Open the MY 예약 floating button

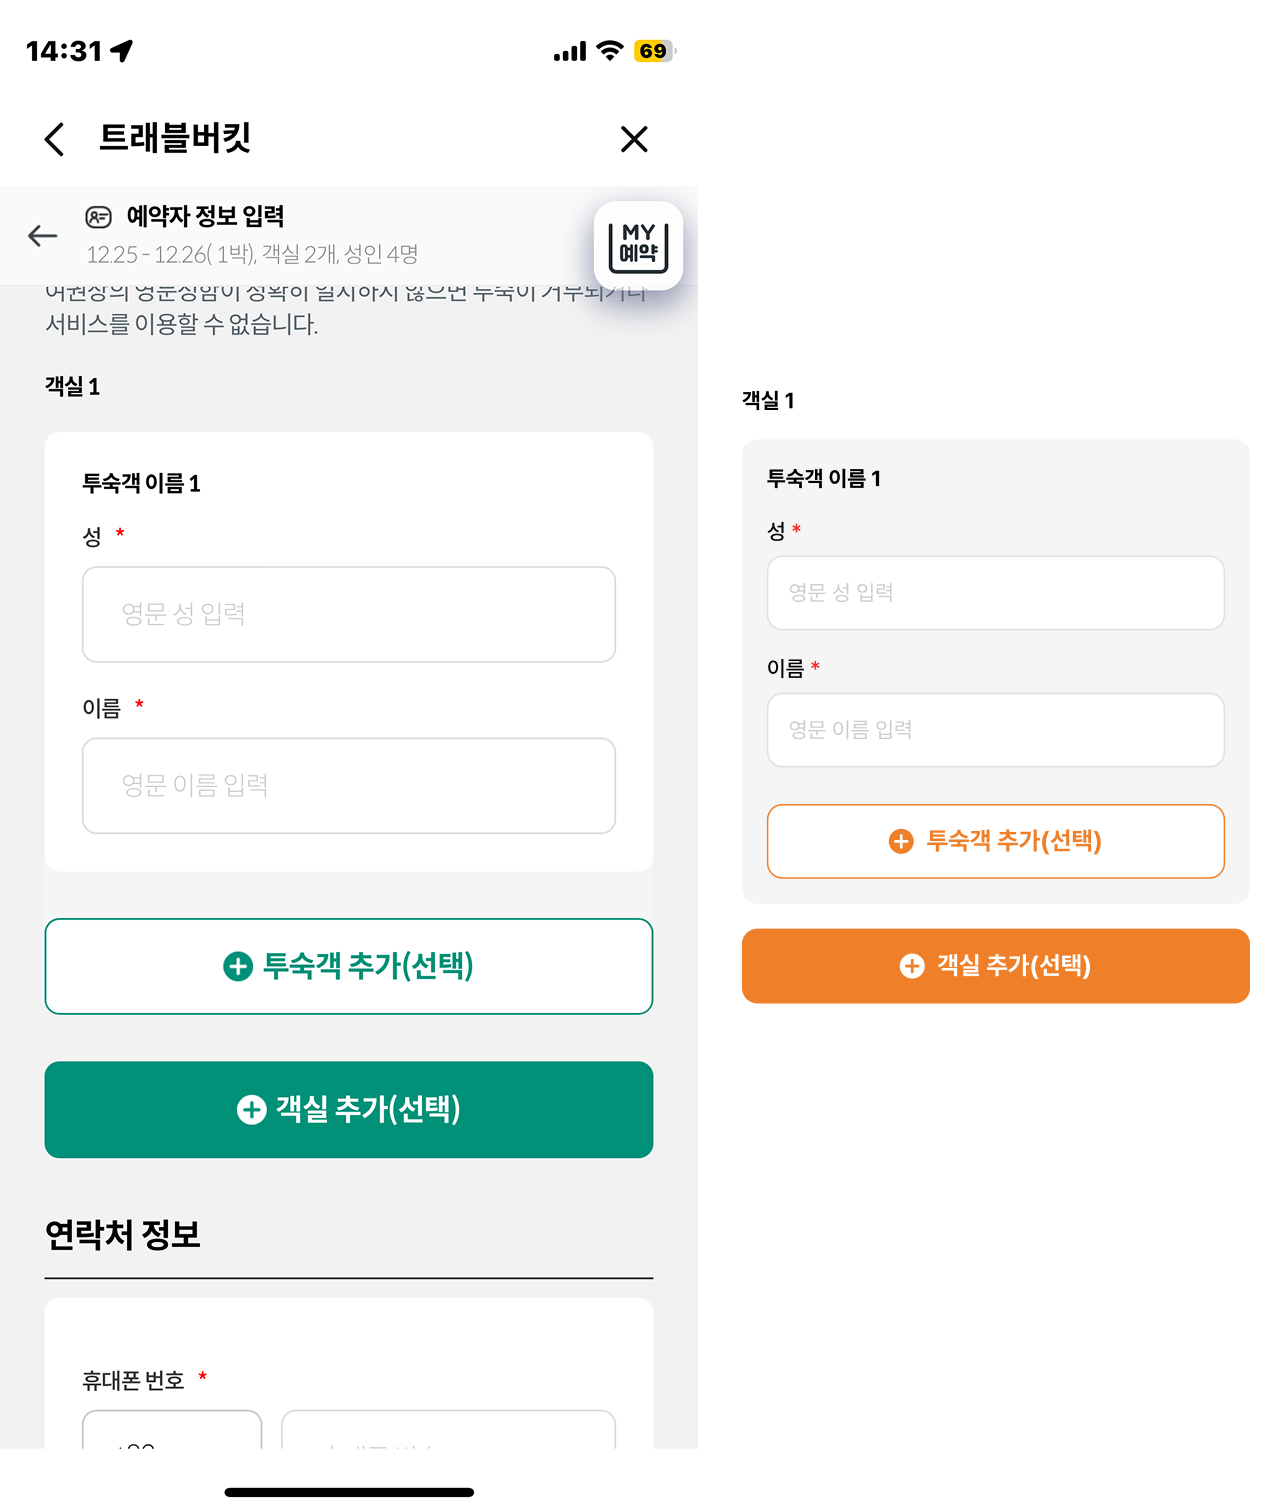(x=638, y=245)
